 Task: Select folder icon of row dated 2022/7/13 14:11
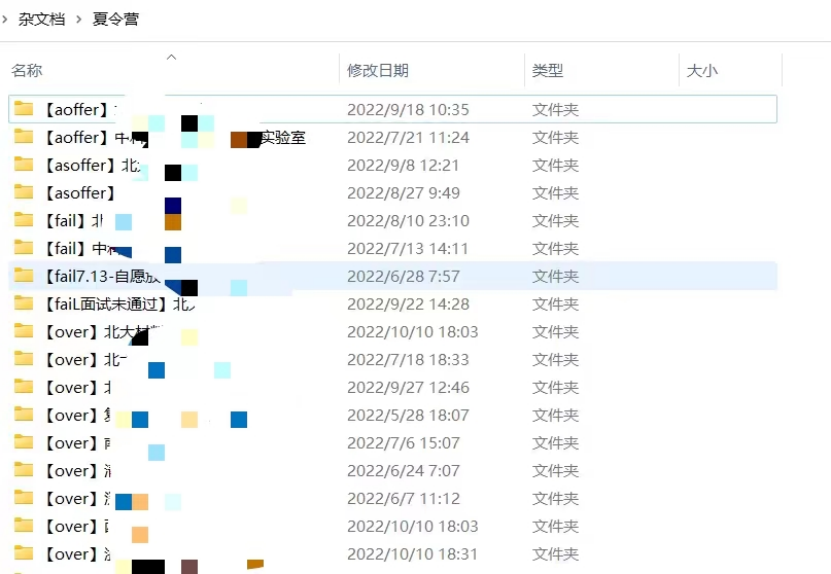click(23, 248)
